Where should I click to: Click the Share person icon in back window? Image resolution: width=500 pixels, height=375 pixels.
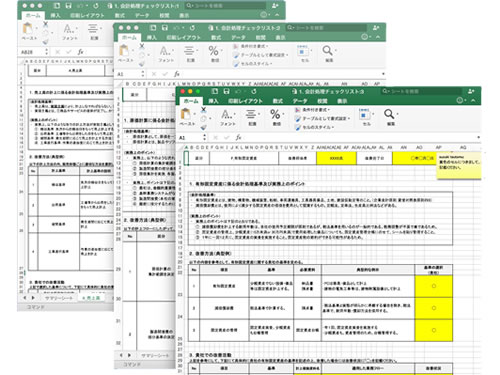275,6
